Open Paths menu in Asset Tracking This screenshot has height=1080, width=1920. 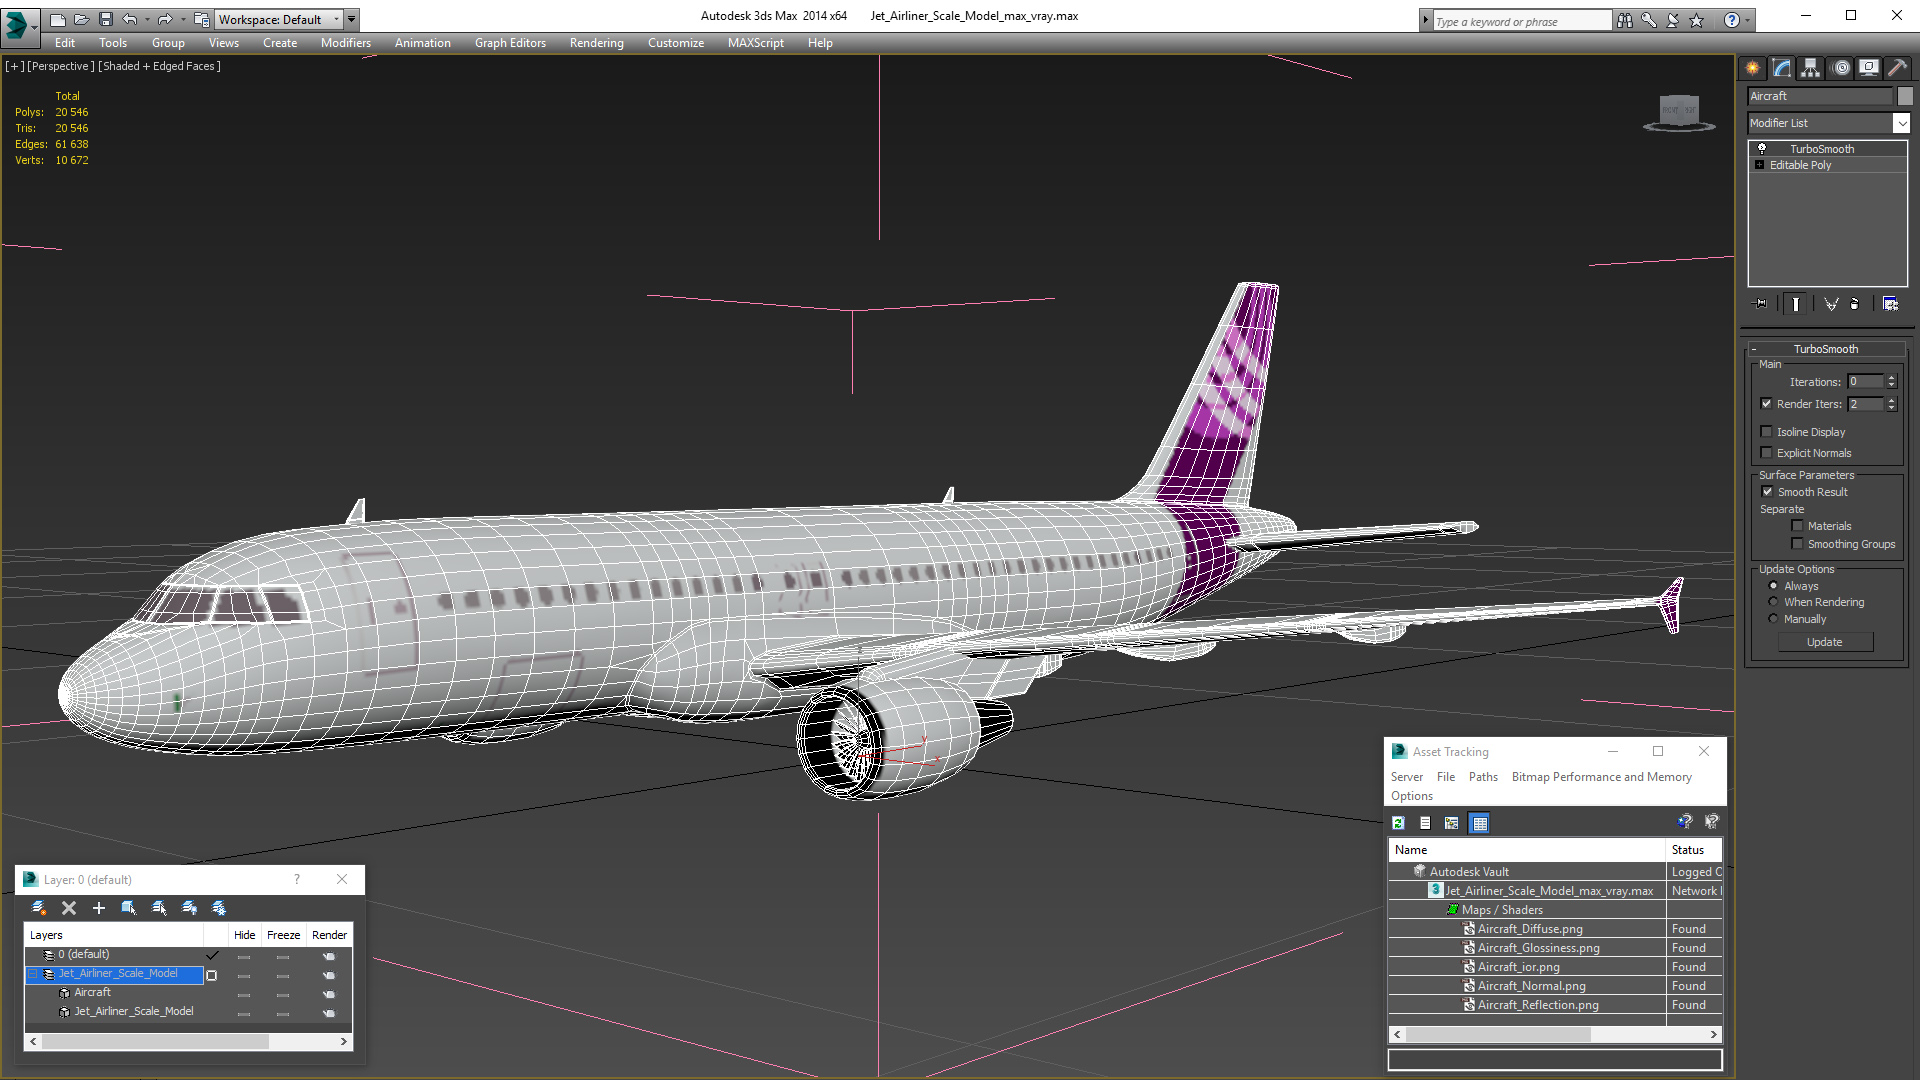[1483, 777]
